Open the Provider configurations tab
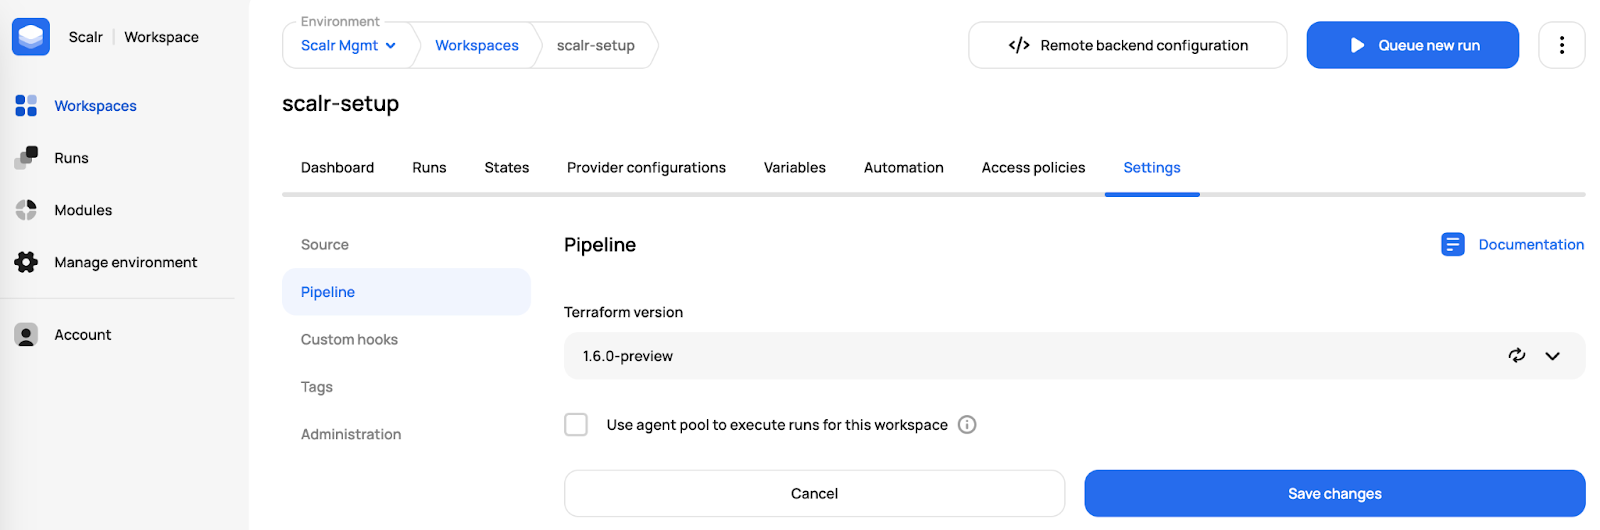The width and height of the screenshot is (1600, 530). [x=646, y=168]
